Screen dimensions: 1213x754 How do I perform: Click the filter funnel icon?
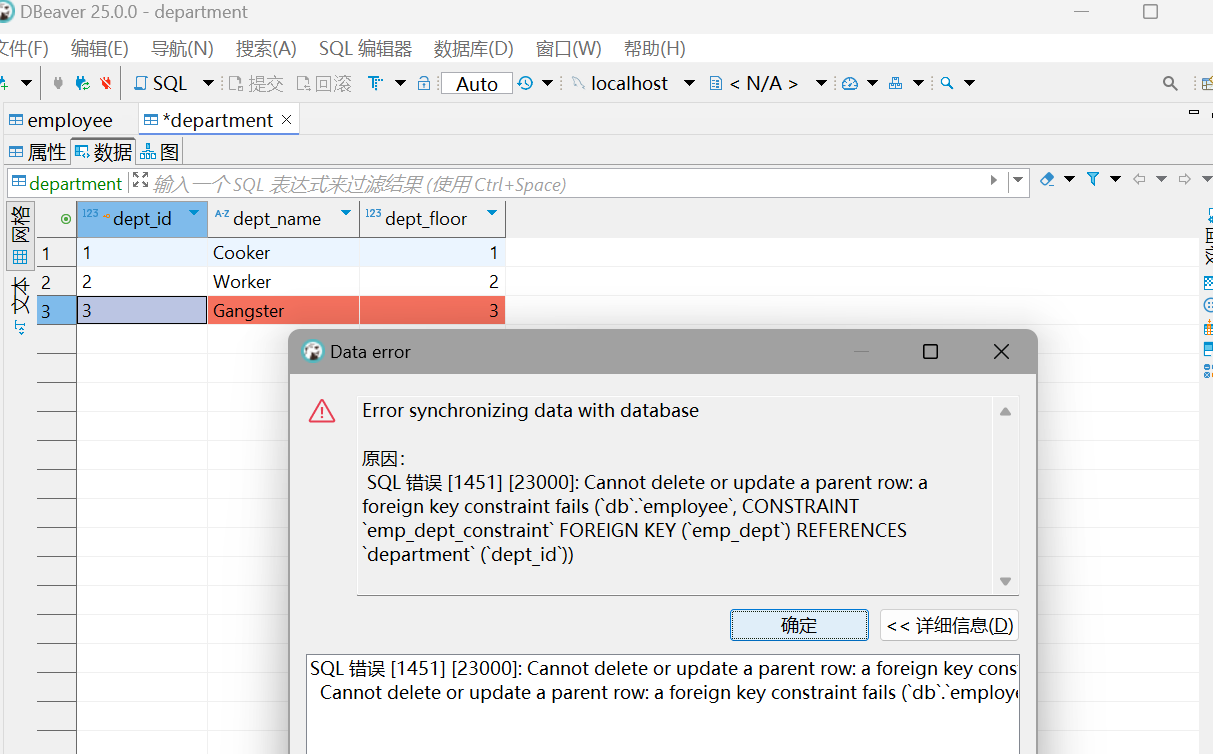point(1093,179)
